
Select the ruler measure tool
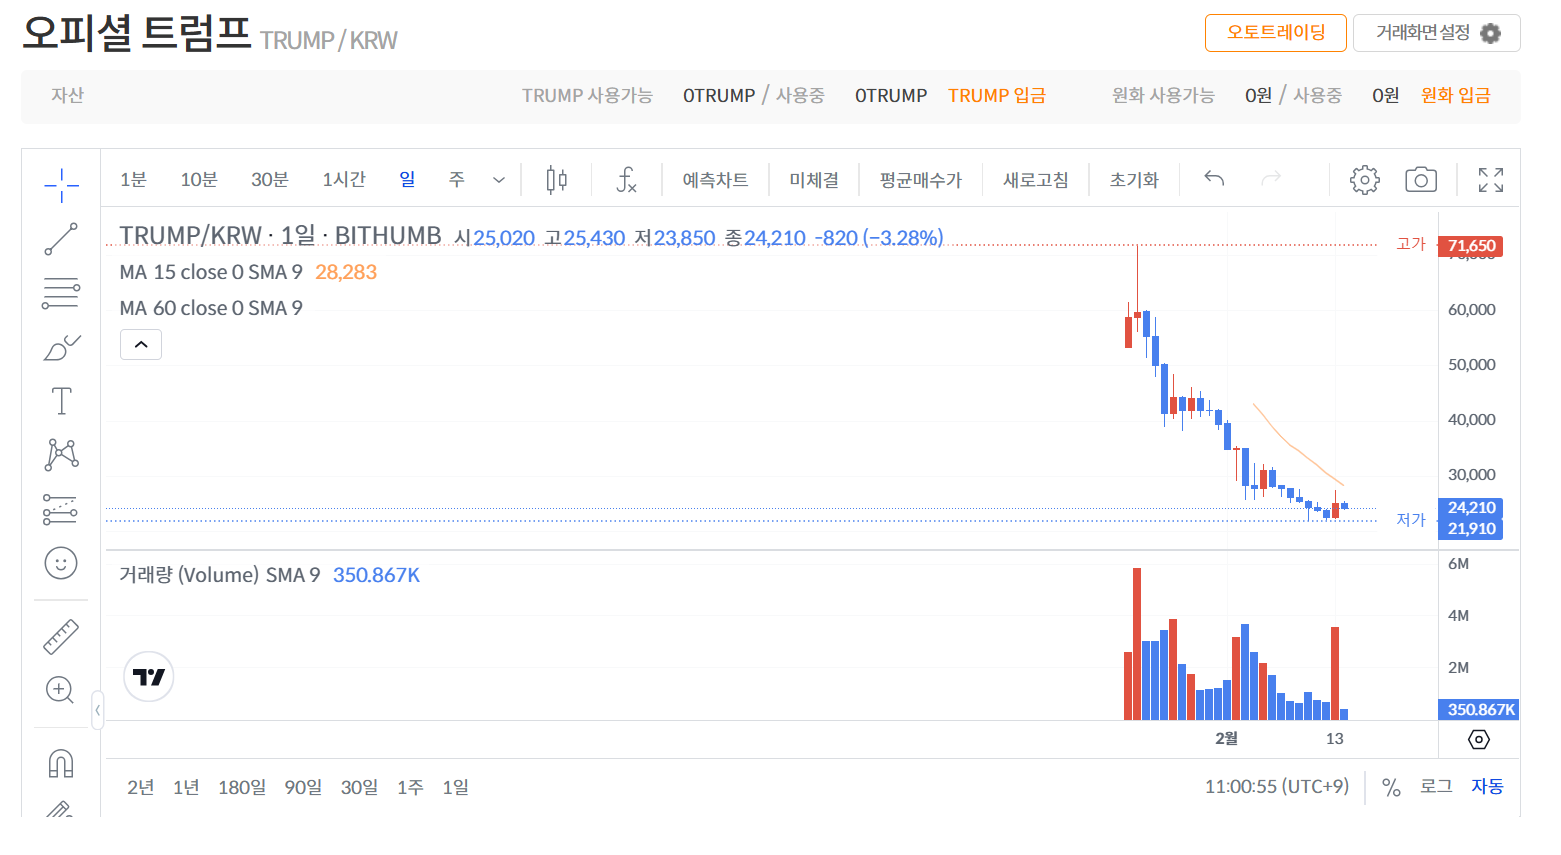click(61, 636)
